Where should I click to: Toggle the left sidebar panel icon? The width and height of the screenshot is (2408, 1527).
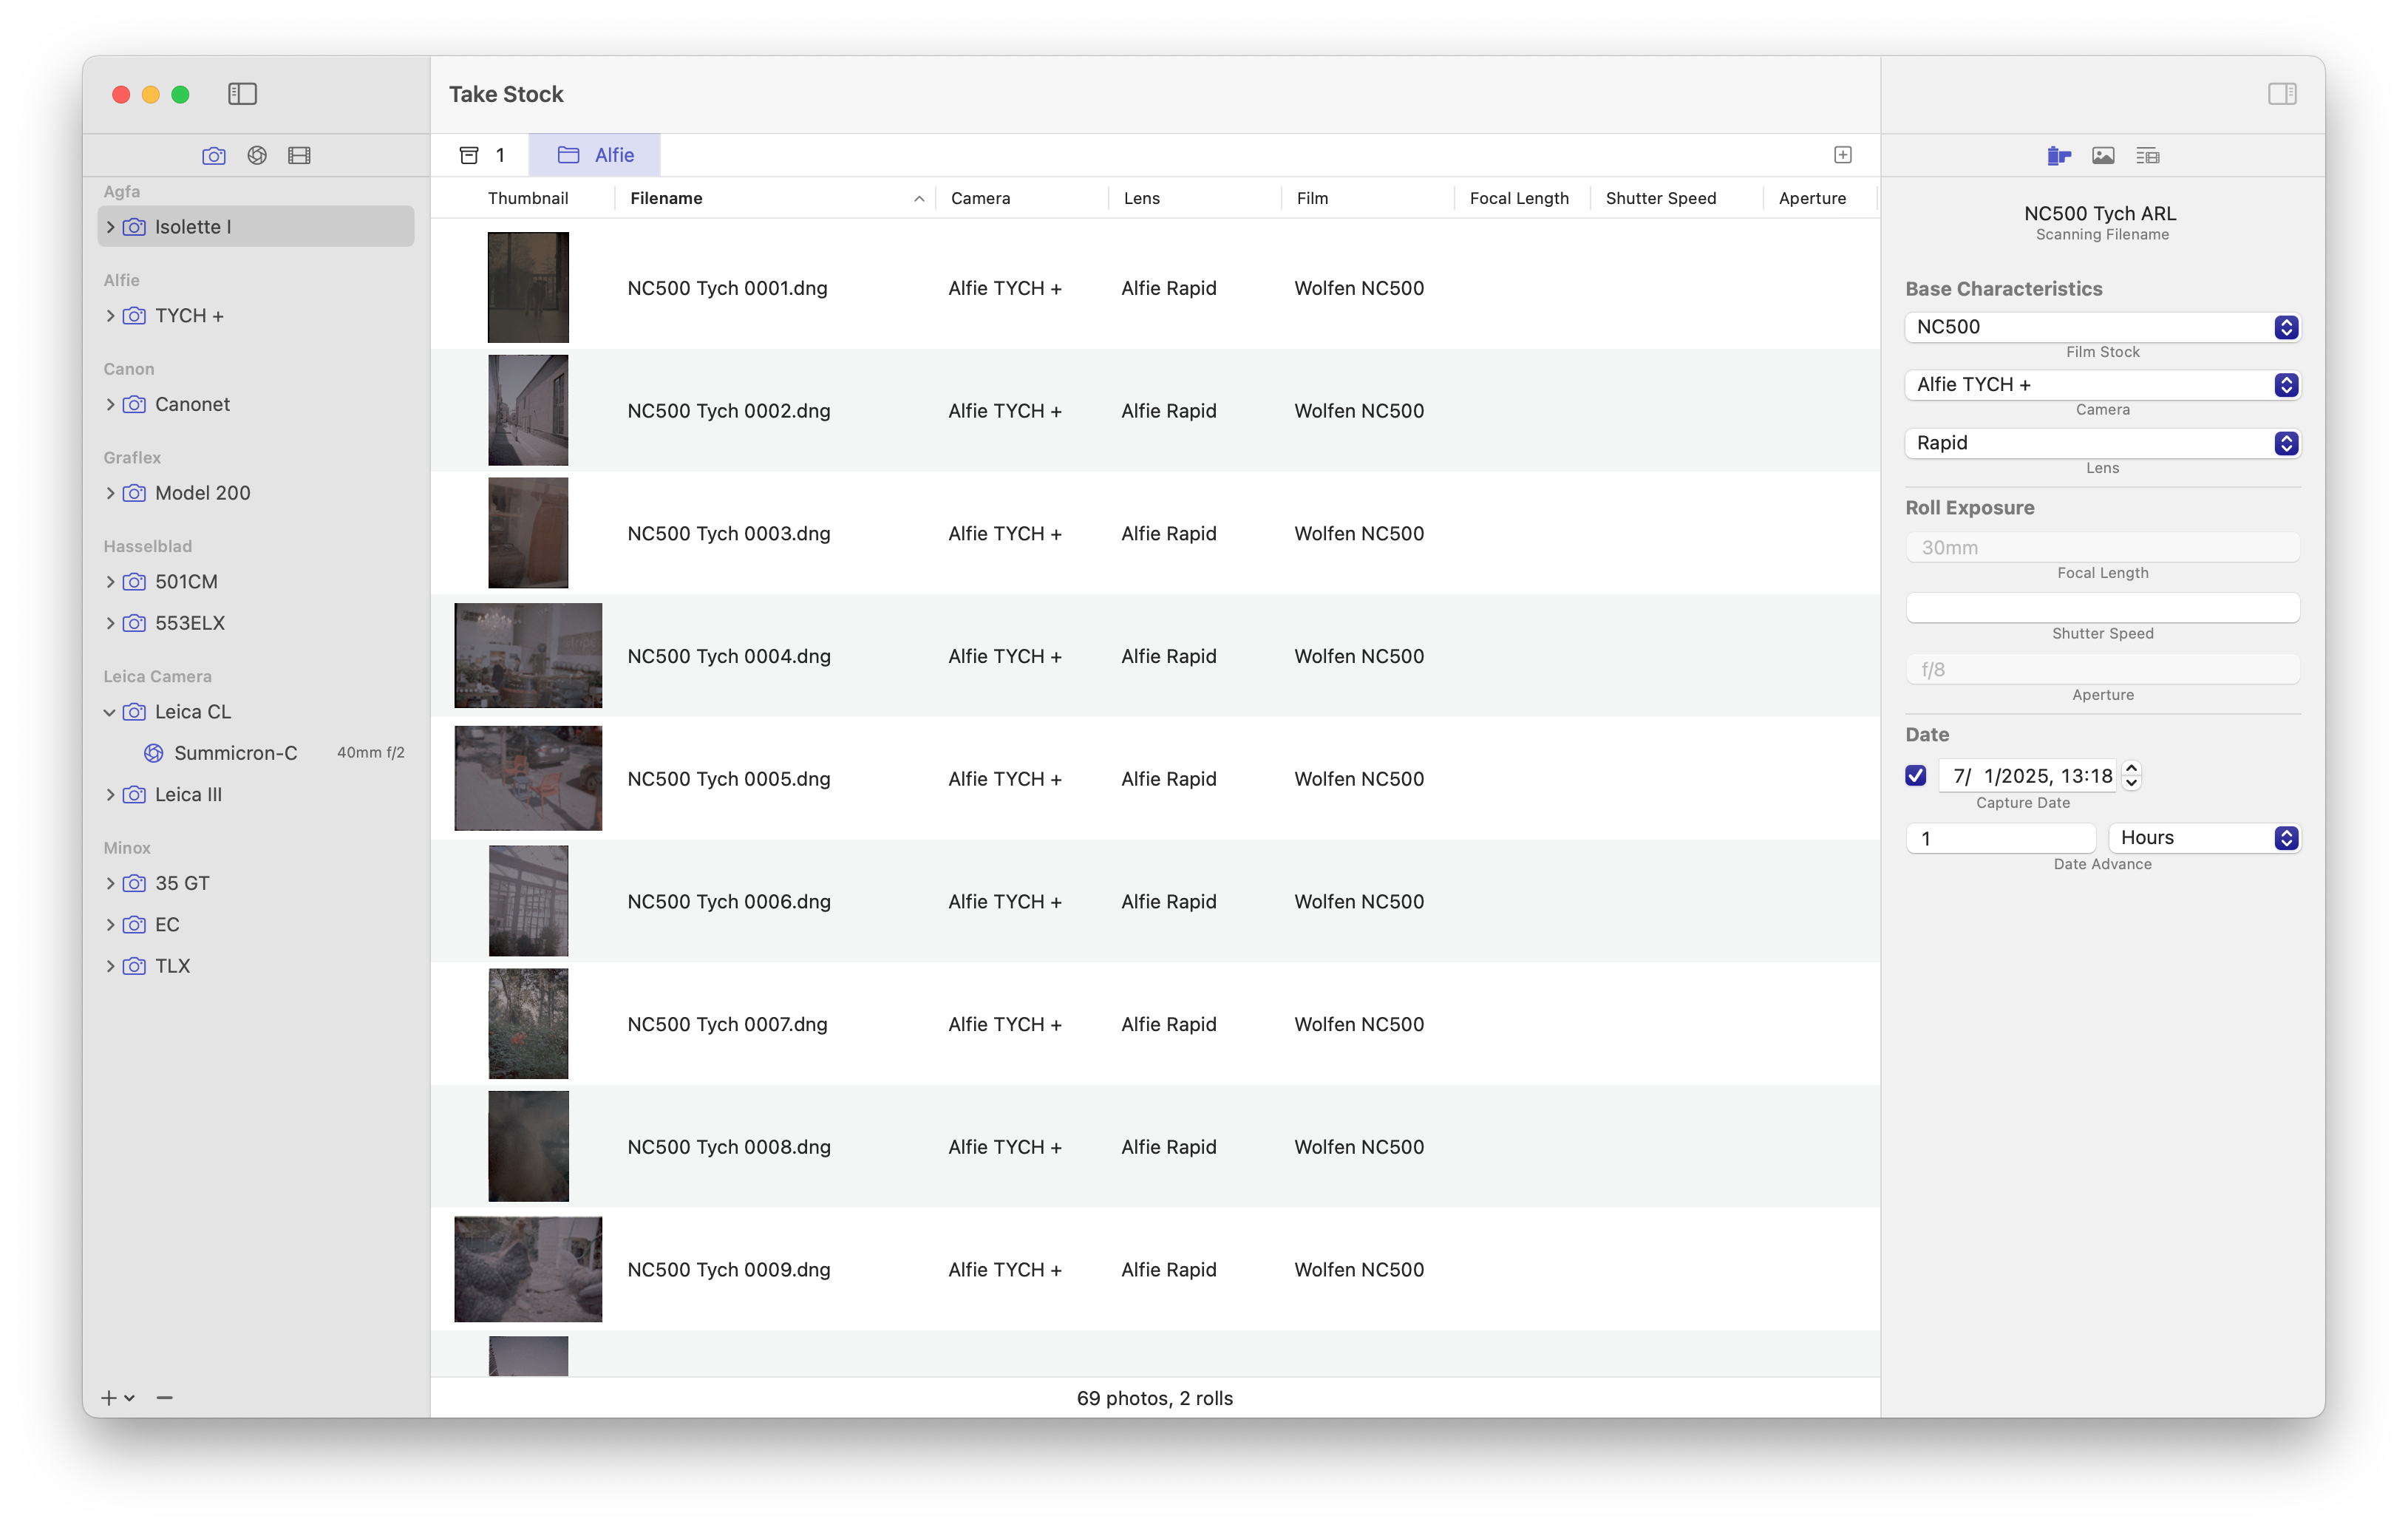point(242,94)
